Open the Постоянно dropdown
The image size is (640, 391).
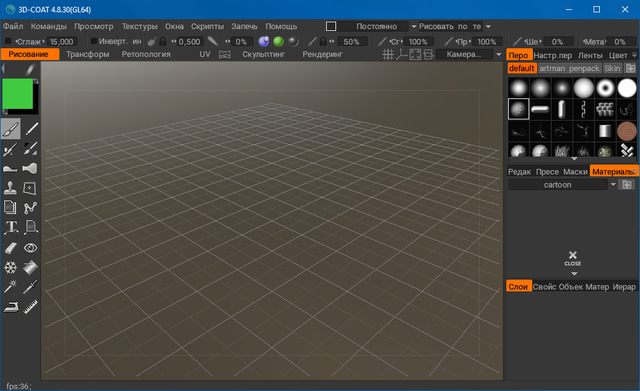(x=413, y=27)
